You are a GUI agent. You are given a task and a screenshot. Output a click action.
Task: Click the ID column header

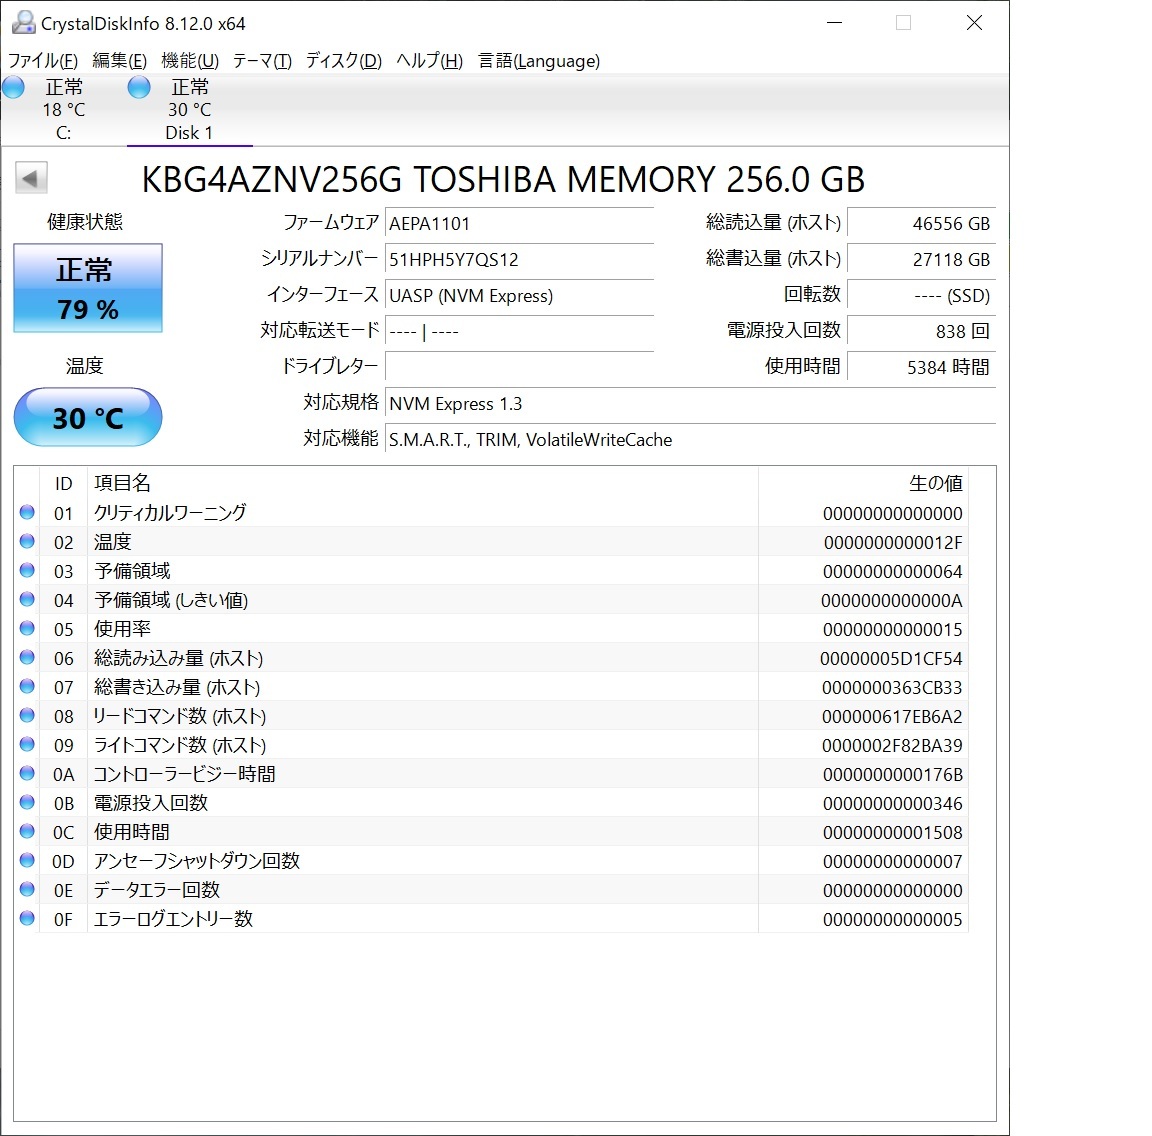[x=63, y=483]
